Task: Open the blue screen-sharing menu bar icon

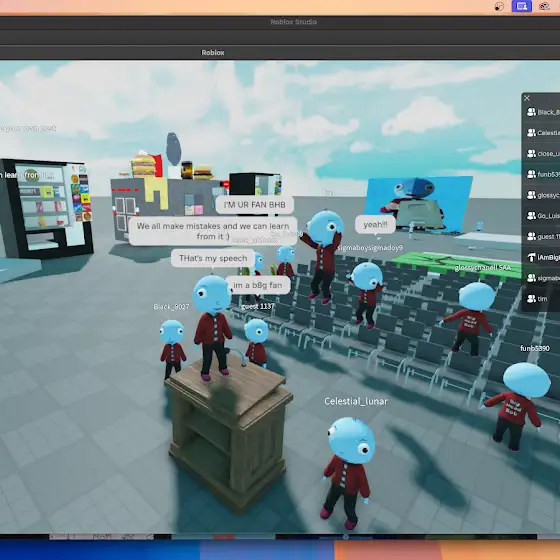Action: 521,6
